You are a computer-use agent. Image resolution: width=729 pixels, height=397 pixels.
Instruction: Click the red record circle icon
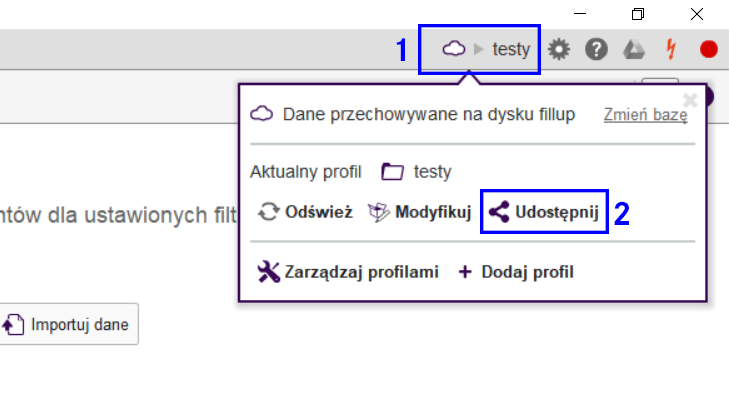pyautogui.click(x=709, y=49)
